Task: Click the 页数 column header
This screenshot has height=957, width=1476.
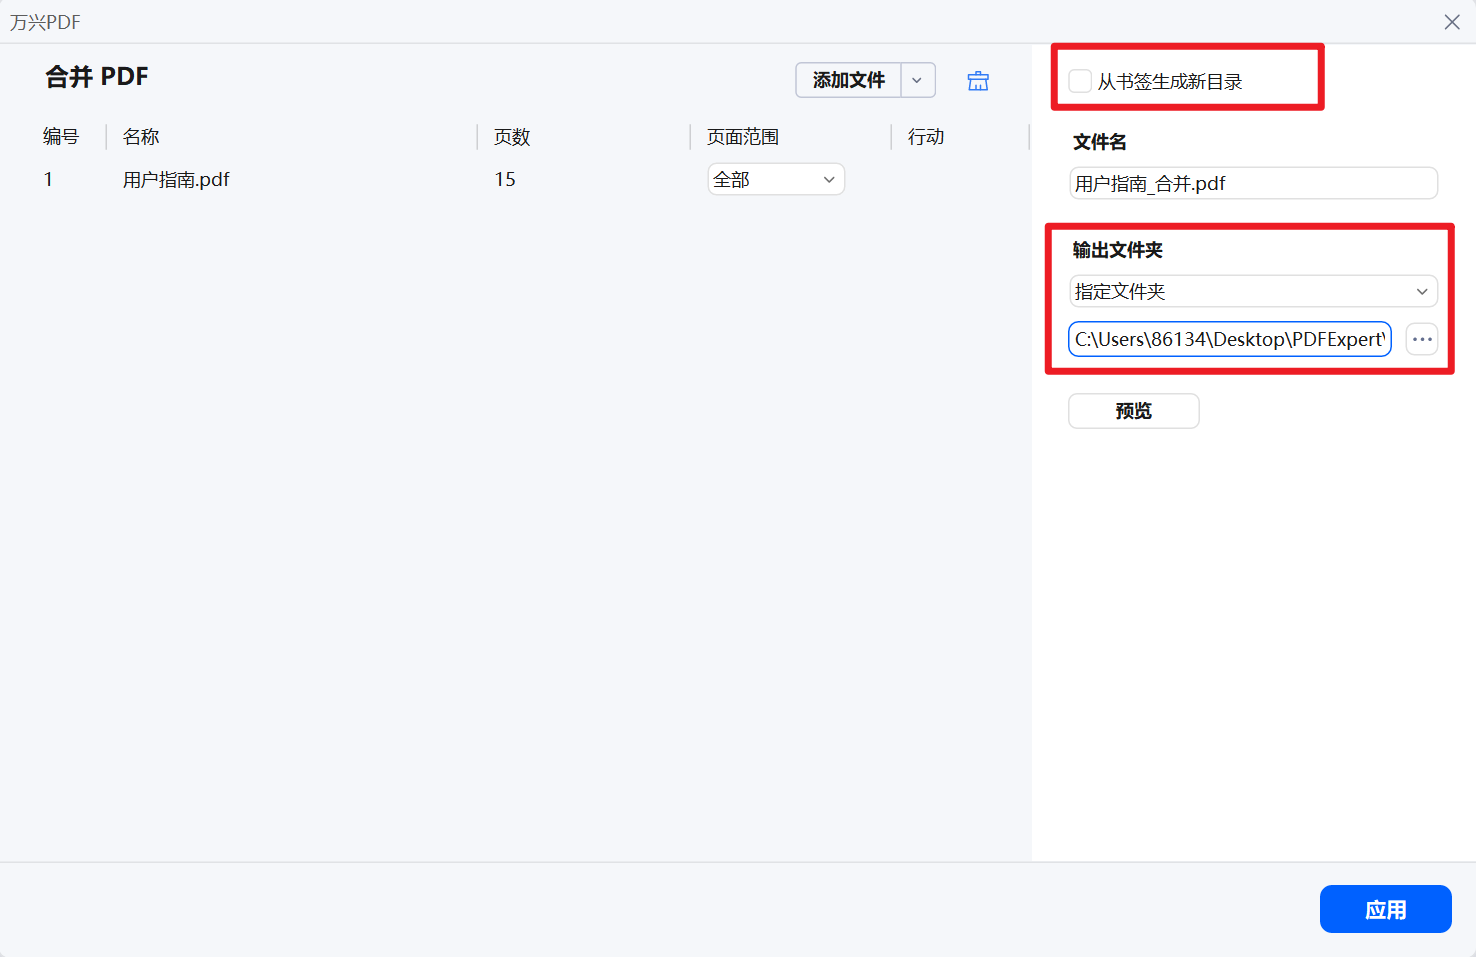Action: pyautogui.click(x=511, y=136)
